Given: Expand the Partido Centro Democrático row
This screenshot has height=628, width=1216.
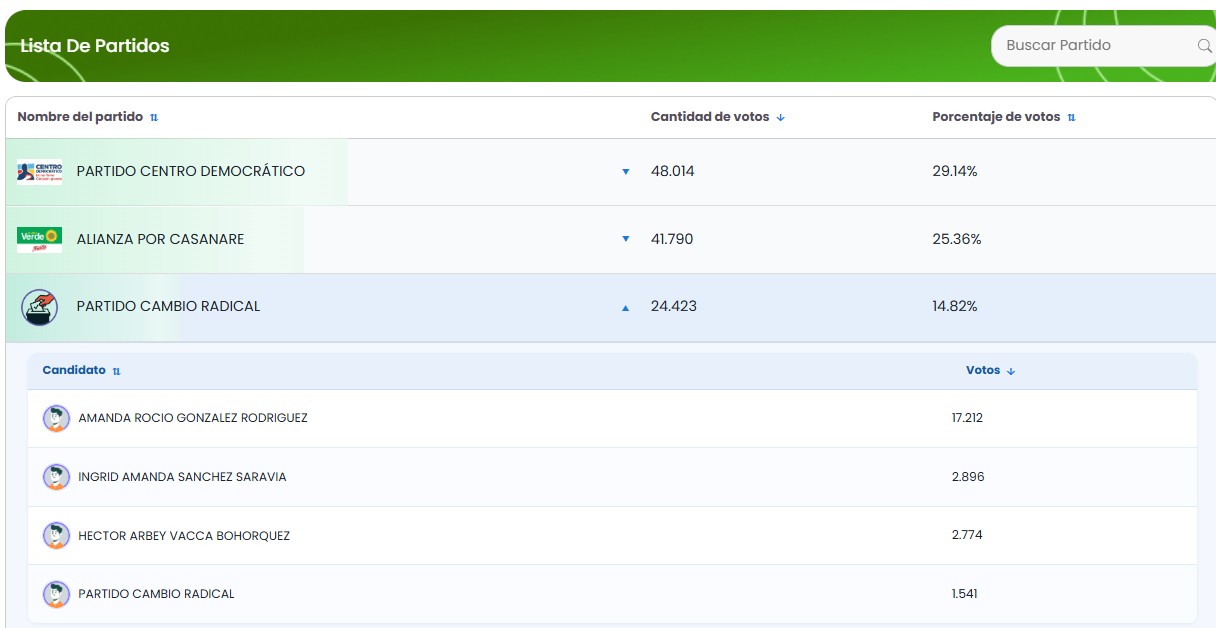Looking at the screenshot, I should pyautogui.click(x=626, y=171).
